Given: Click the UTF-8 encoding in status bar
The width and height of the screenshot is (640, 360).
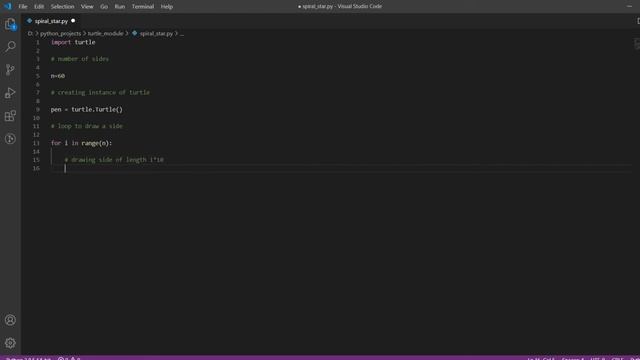Looking at the screenshot, I should (598, 358).
